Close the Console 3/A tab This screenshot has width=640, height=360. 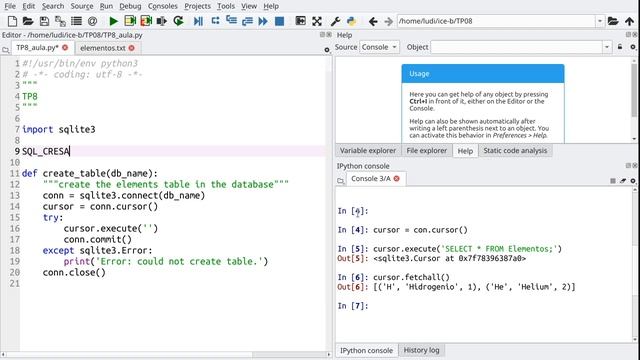396,179
